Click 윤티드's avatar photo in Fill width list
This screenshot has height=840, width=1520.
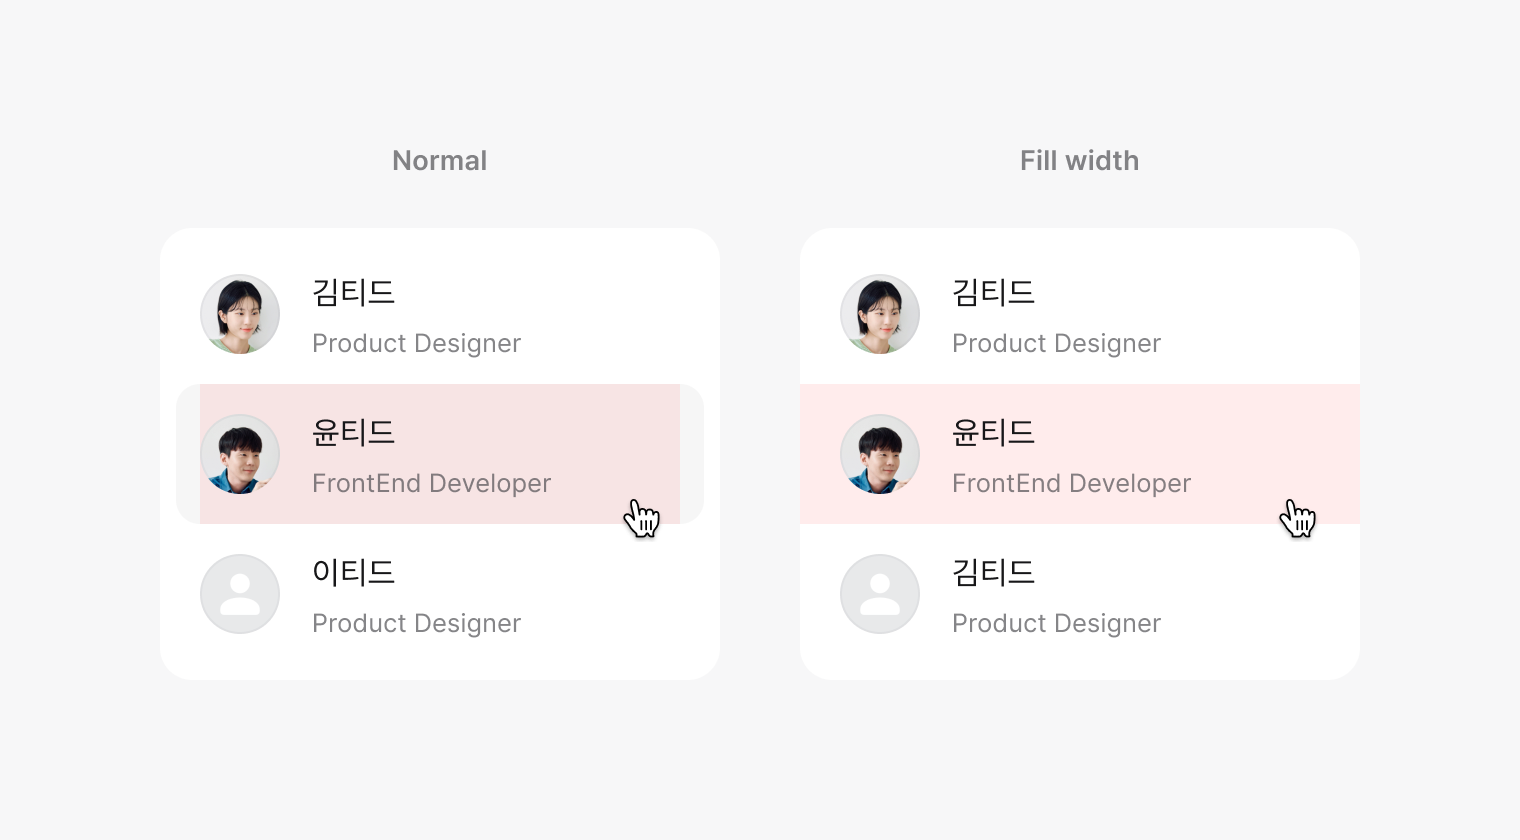(x=880, y=454)
